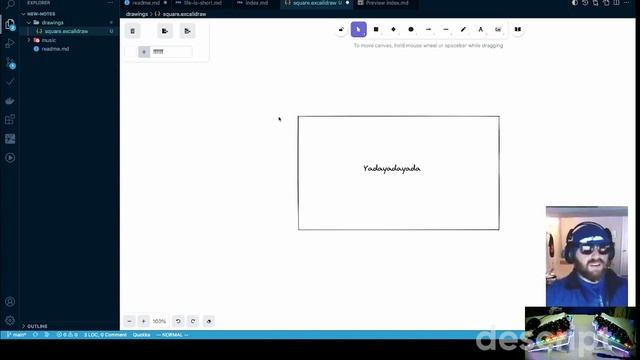The height and width of the screenshot is (360, 640).
Task: Select the freehand Pencil tool
Action: coord(463,29)
